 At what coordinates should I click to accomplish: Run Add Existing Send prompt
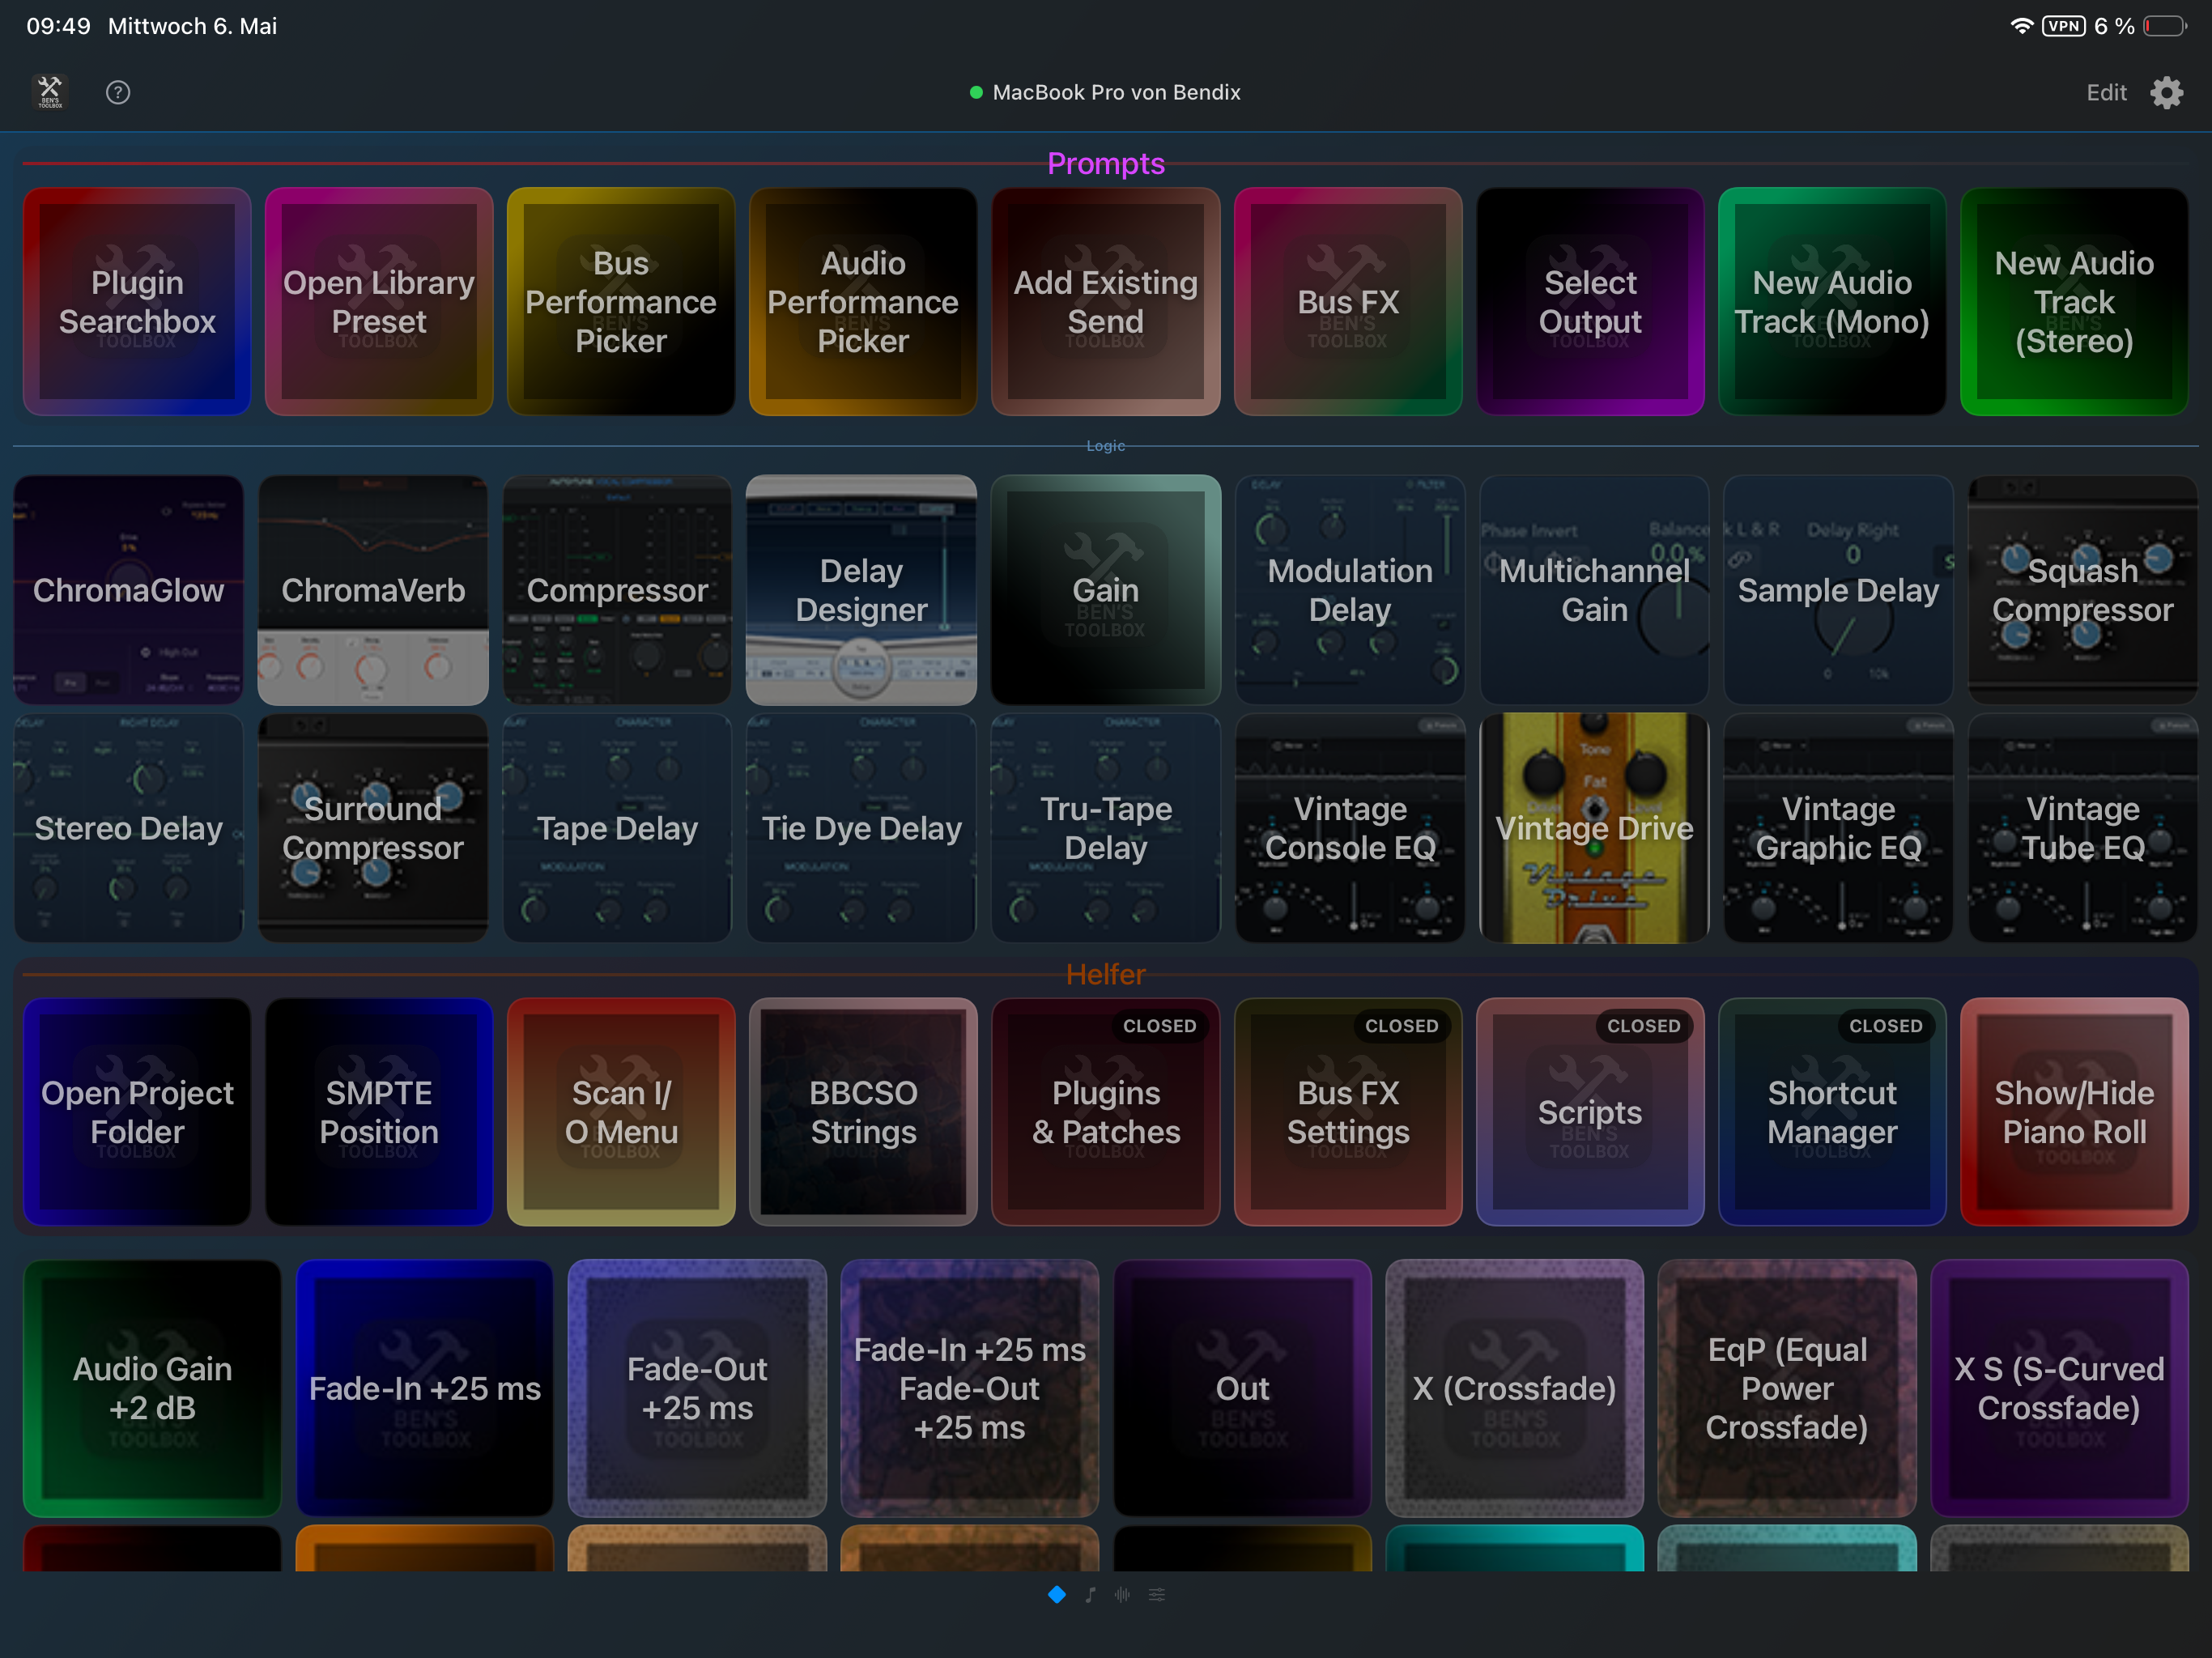coord(1105,301)
